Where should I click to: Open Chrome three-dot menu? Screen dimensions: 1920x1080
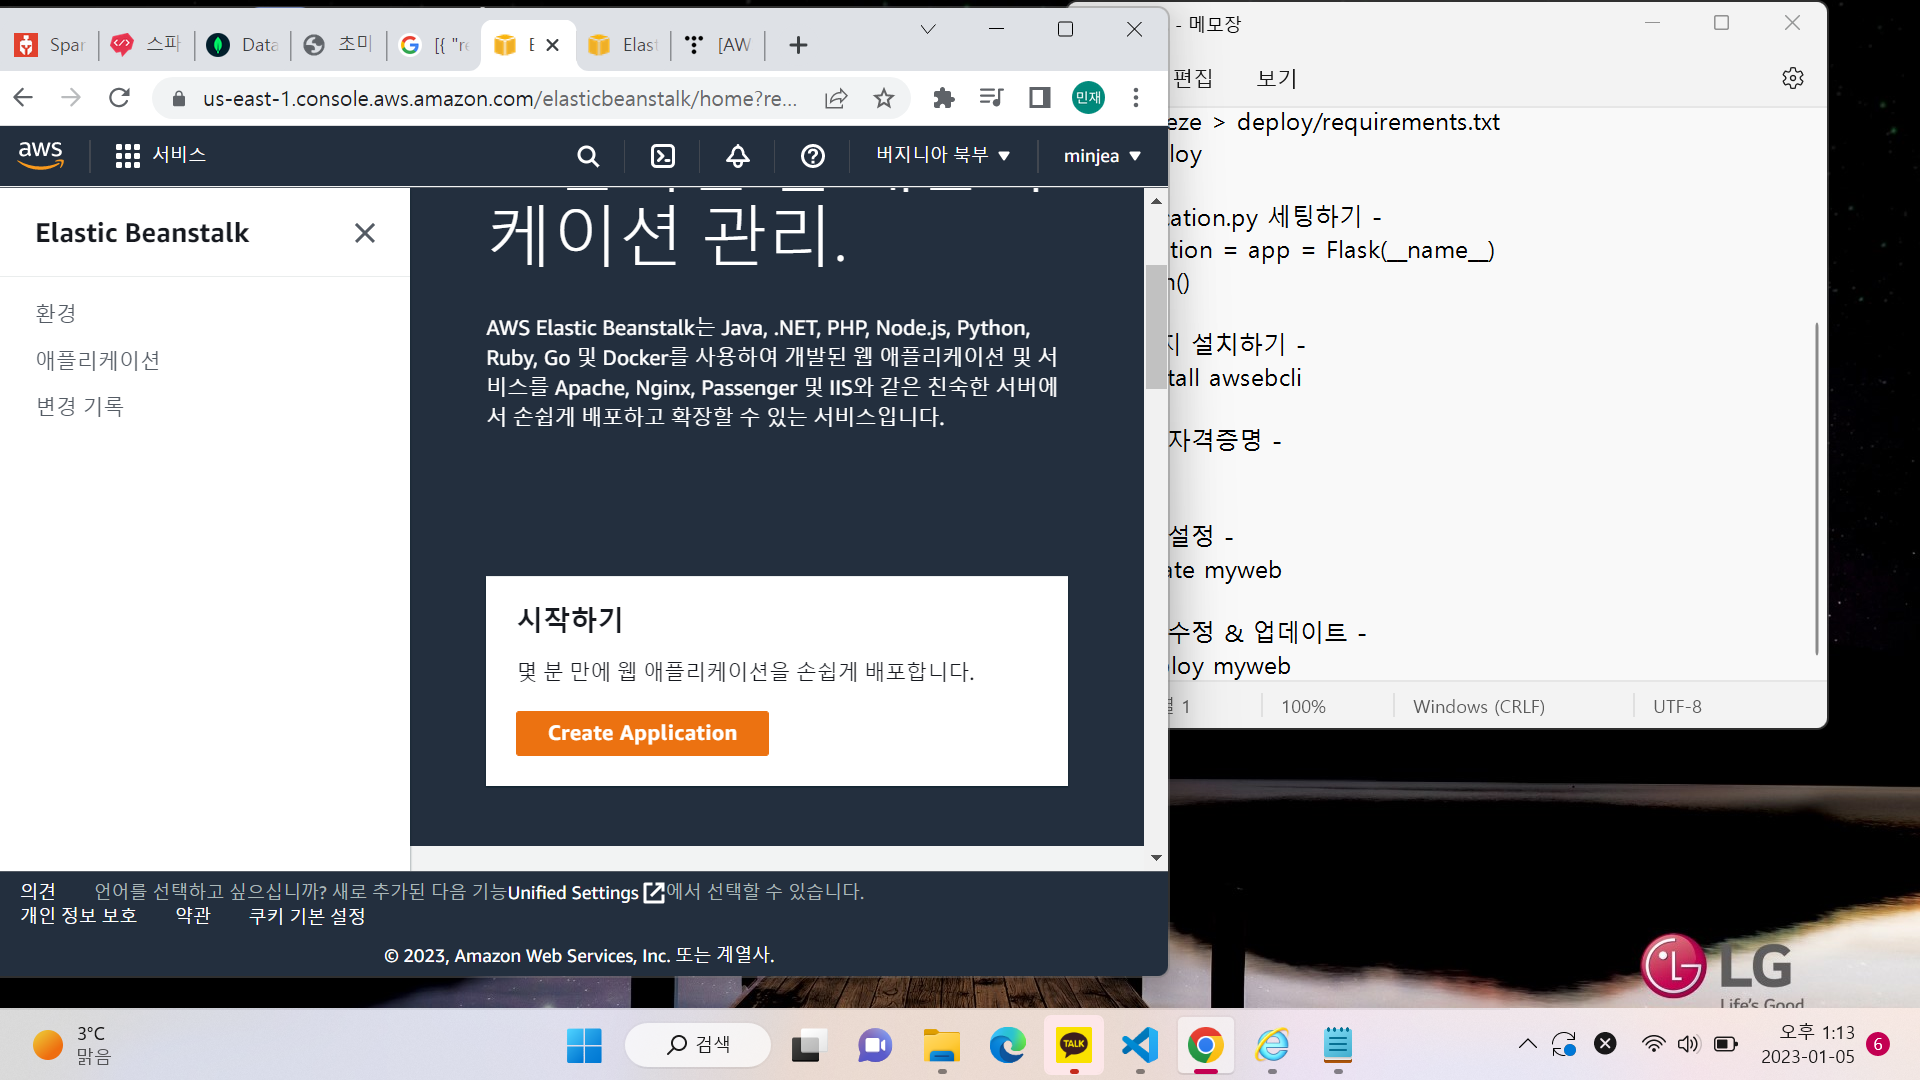click(x=1136, y=97)
